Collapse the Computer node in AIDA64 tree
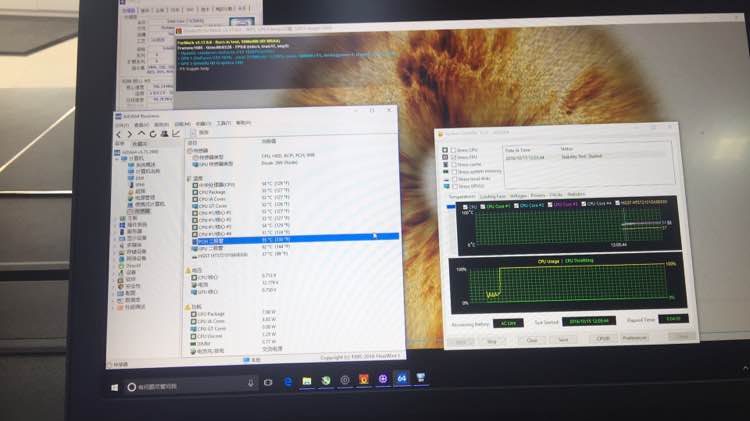This screenshot has height=421, width=750. pyautogui.click(x=118, y=158)
